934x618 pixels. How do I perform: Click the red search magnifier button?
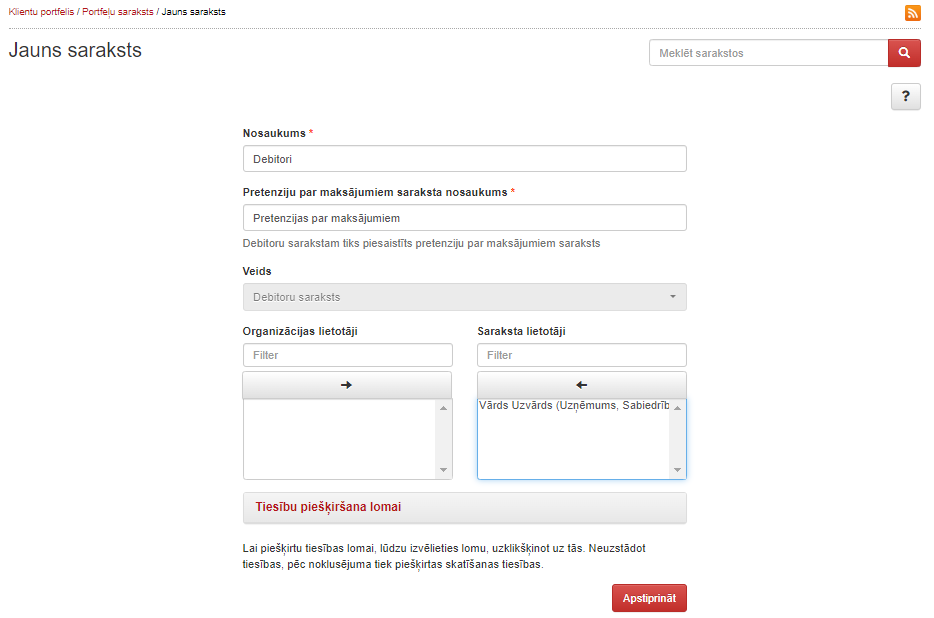click(904, 53)
